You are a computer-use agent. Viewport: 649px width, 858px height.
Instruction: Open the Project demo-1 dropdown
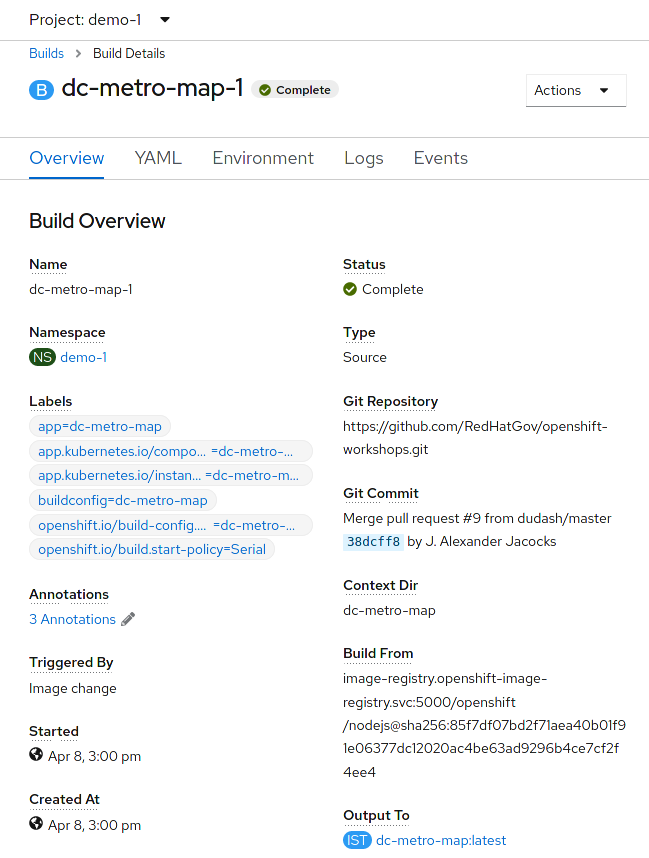[100, 20]
